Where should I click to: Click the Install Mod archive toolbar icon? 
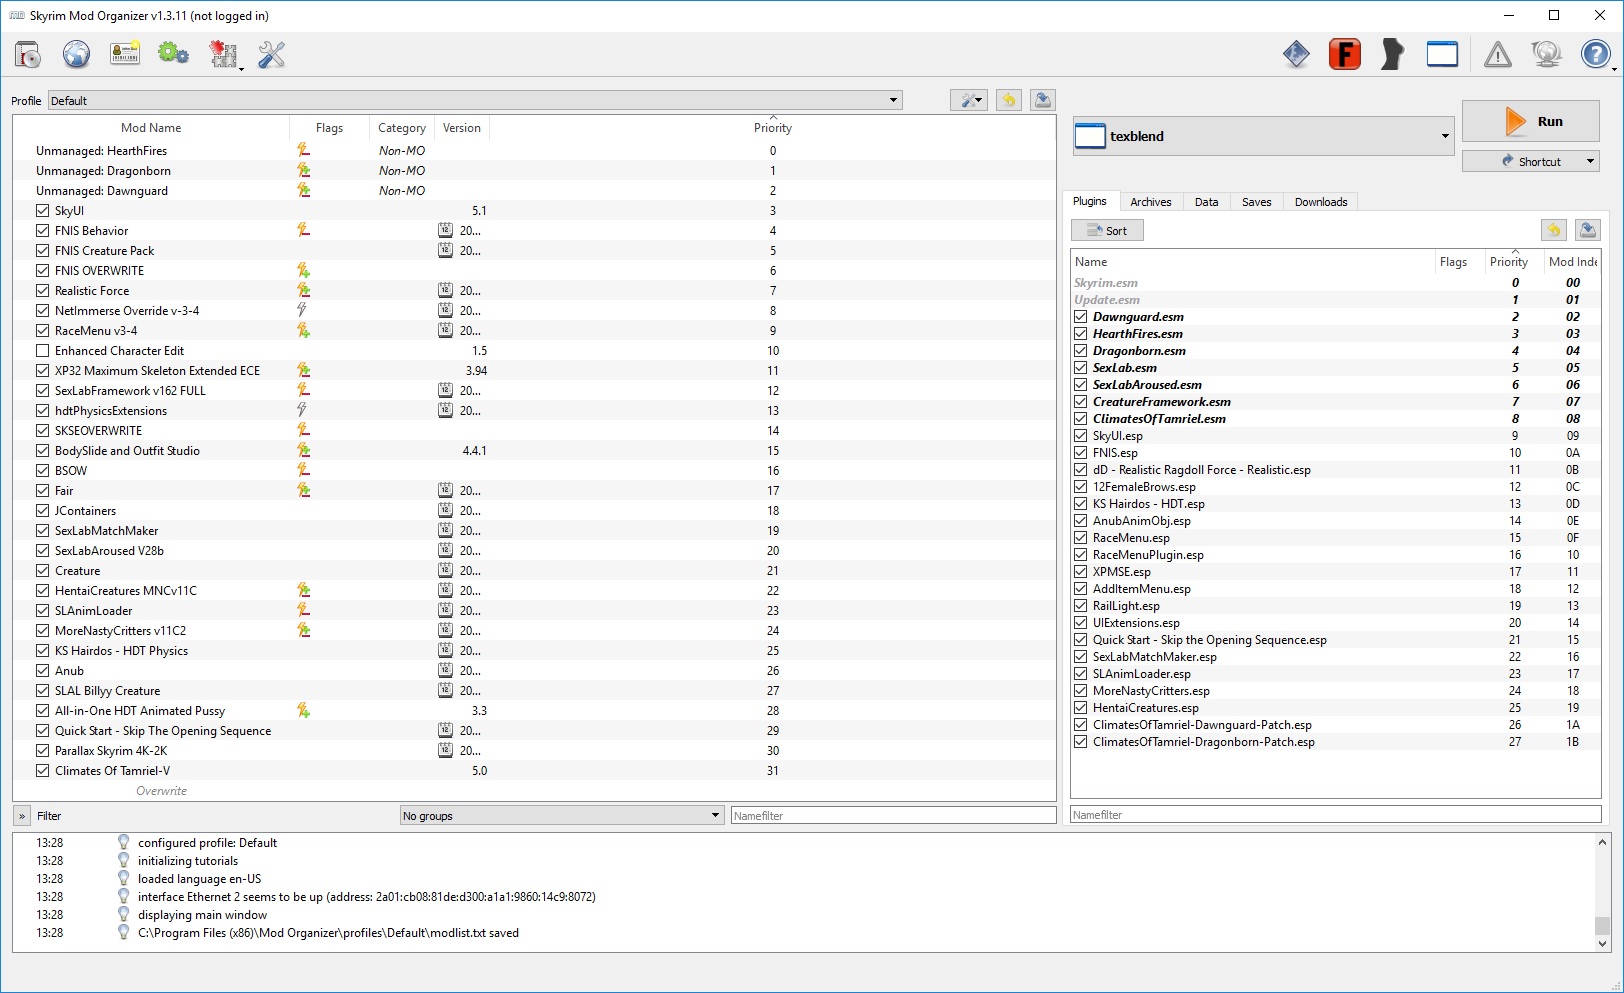[x=28, y=54]
